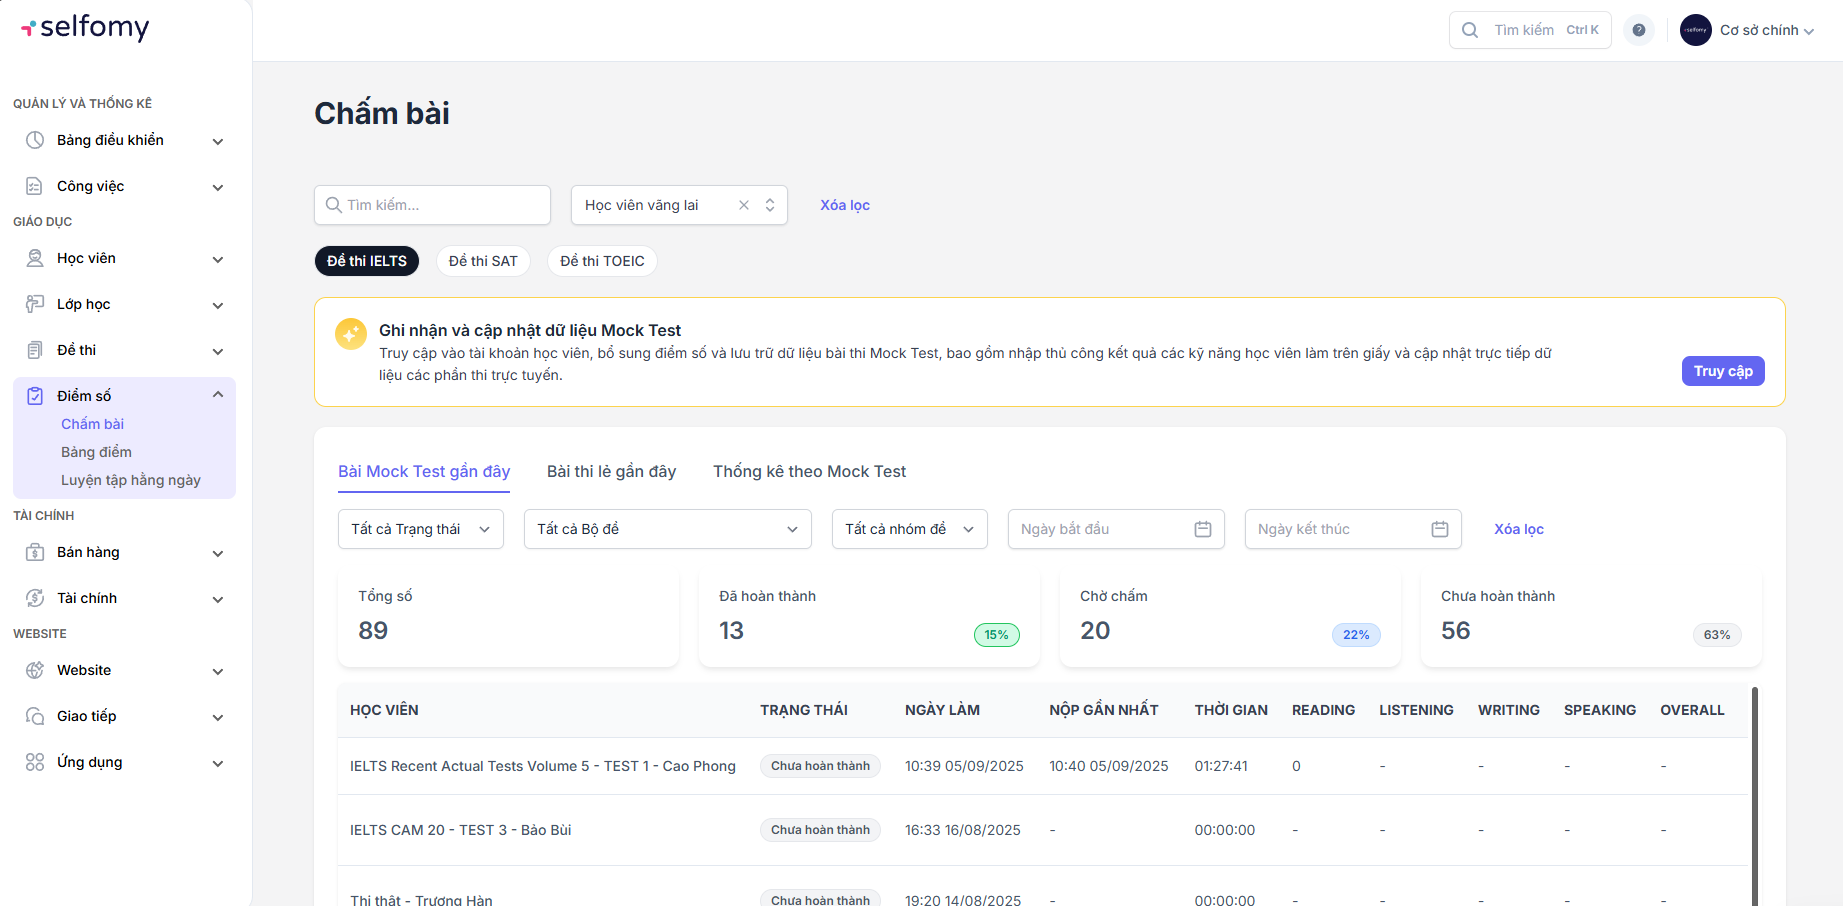Open the Tất cả Trạng thái dropdown
This screenshot has height=906, width=1843.
tap(420, 529)
